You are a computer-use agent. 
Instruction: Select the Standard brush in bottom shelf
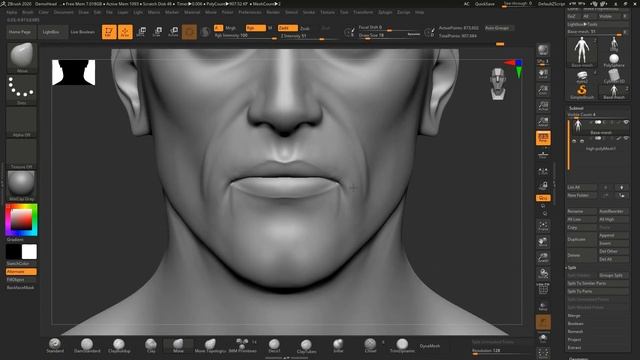click(55, 345)
